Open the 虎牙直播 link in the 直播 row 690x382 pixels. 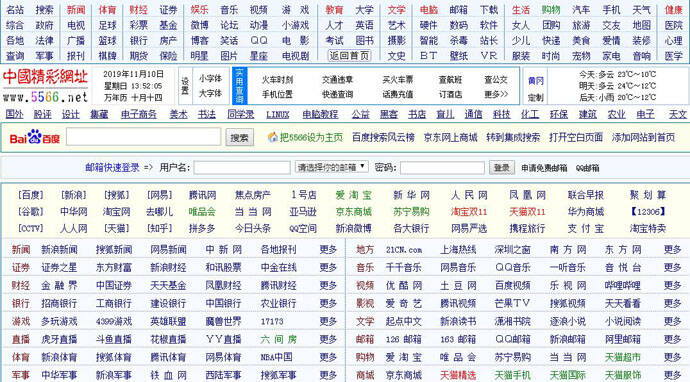coord(59,339)
